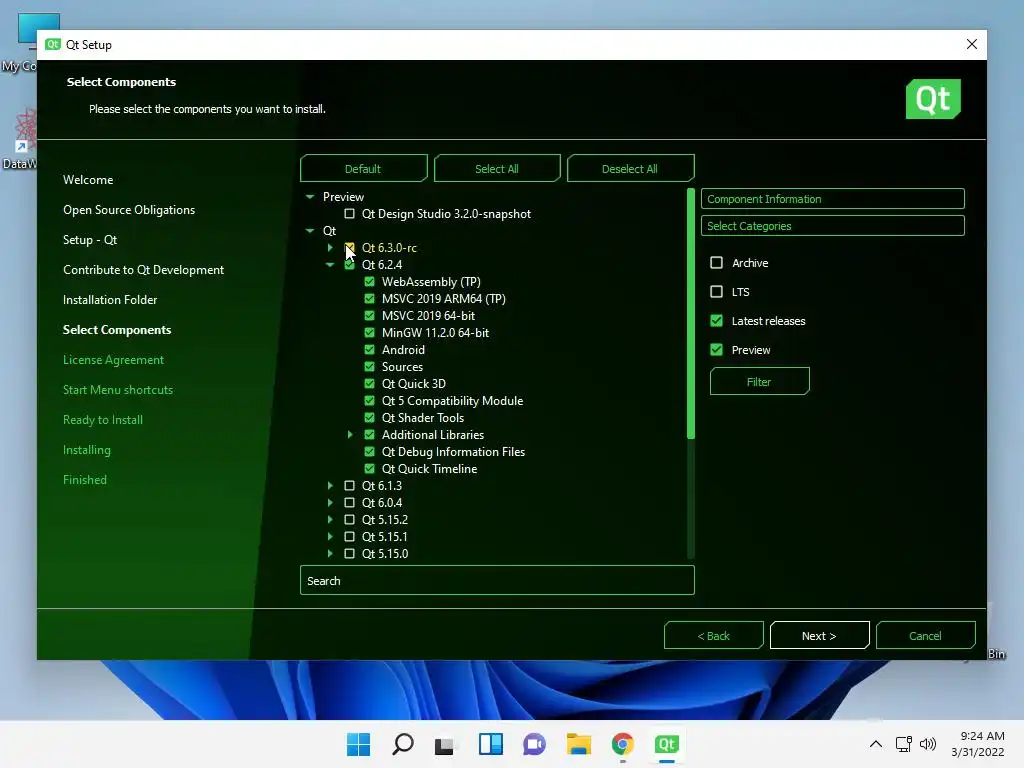Toggle the Qt 6.3.0-rc checkbox
Viewport: 1024px width, 768px height.
pyautogui.click(x=349, y=248)
